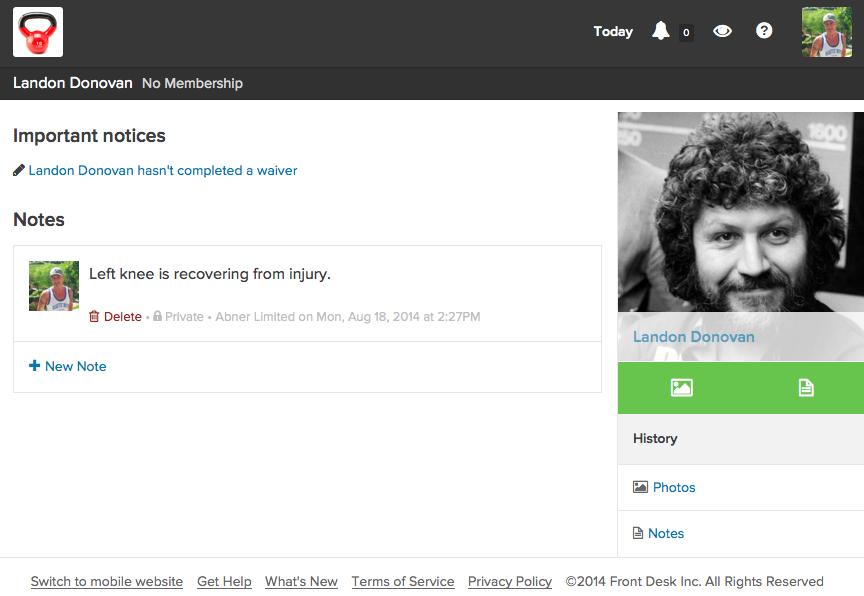The width and height of the screenshot is (864, 596).
Task: Select the photo icon in green bar
Action: tap(682, 387)
